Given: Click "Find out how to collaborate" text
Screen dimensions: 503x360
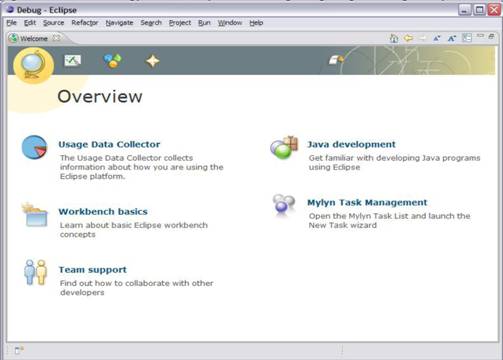Looking at the screenshot, I should [137, 288].
